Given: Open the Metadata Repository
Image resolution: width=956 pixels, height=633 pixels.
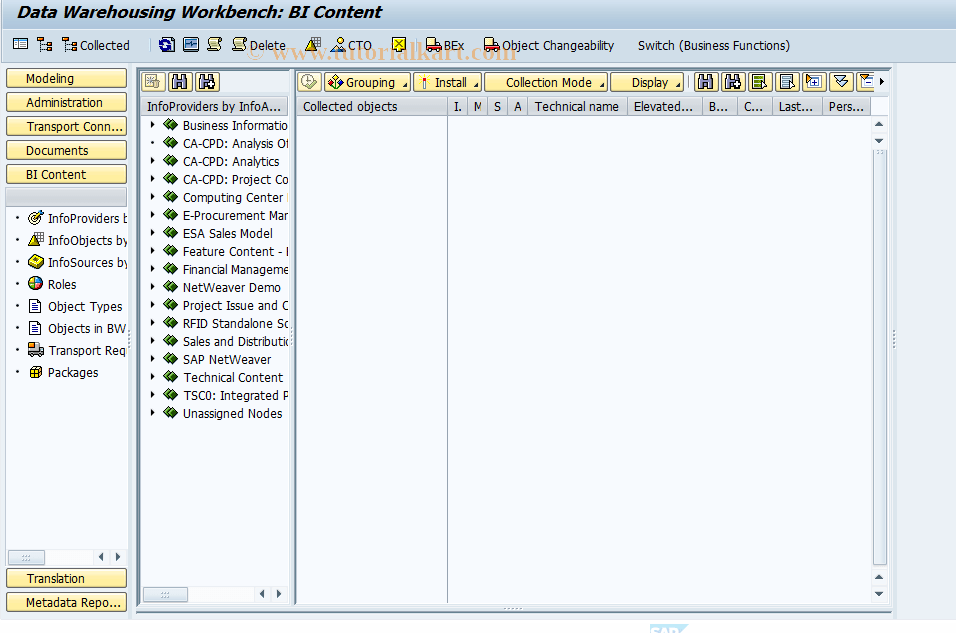Looking at the screenshot, I should point(66,602).
